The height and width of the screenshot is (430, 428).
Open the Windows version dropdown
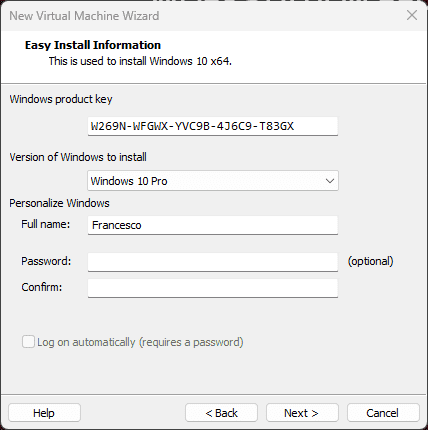pyautogui.click(x=213, y=181)
